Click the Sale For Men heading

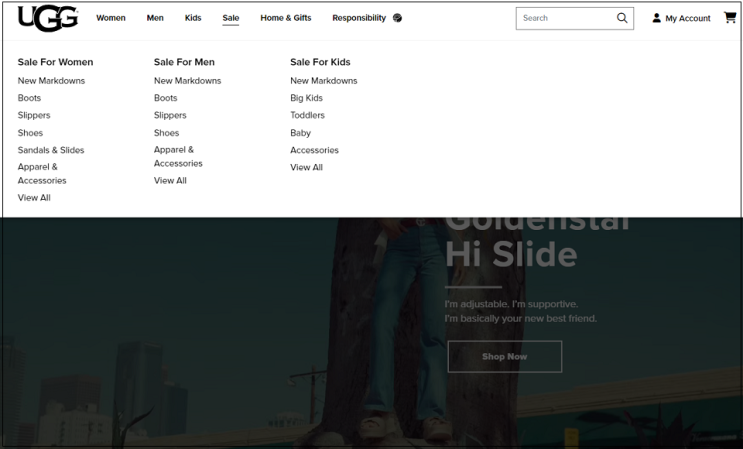(x=184, y=62)
